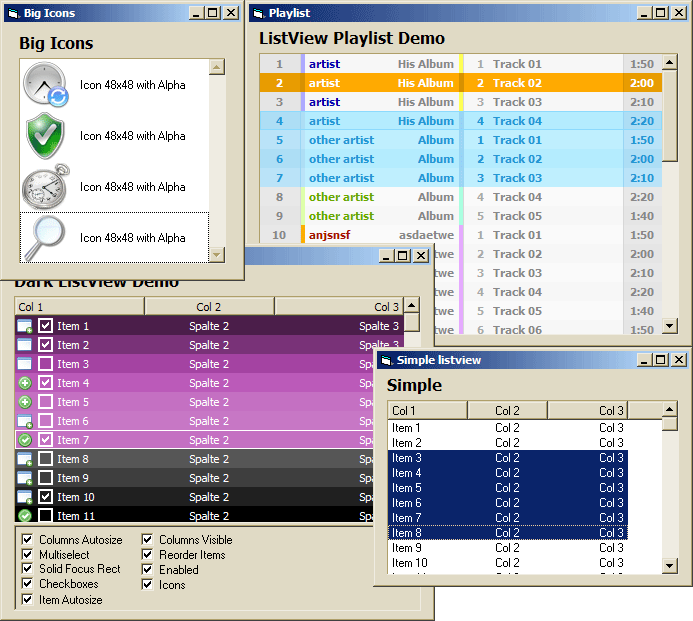
Task: Click the green check icon beside Item 7
Action: click(25, 440)
